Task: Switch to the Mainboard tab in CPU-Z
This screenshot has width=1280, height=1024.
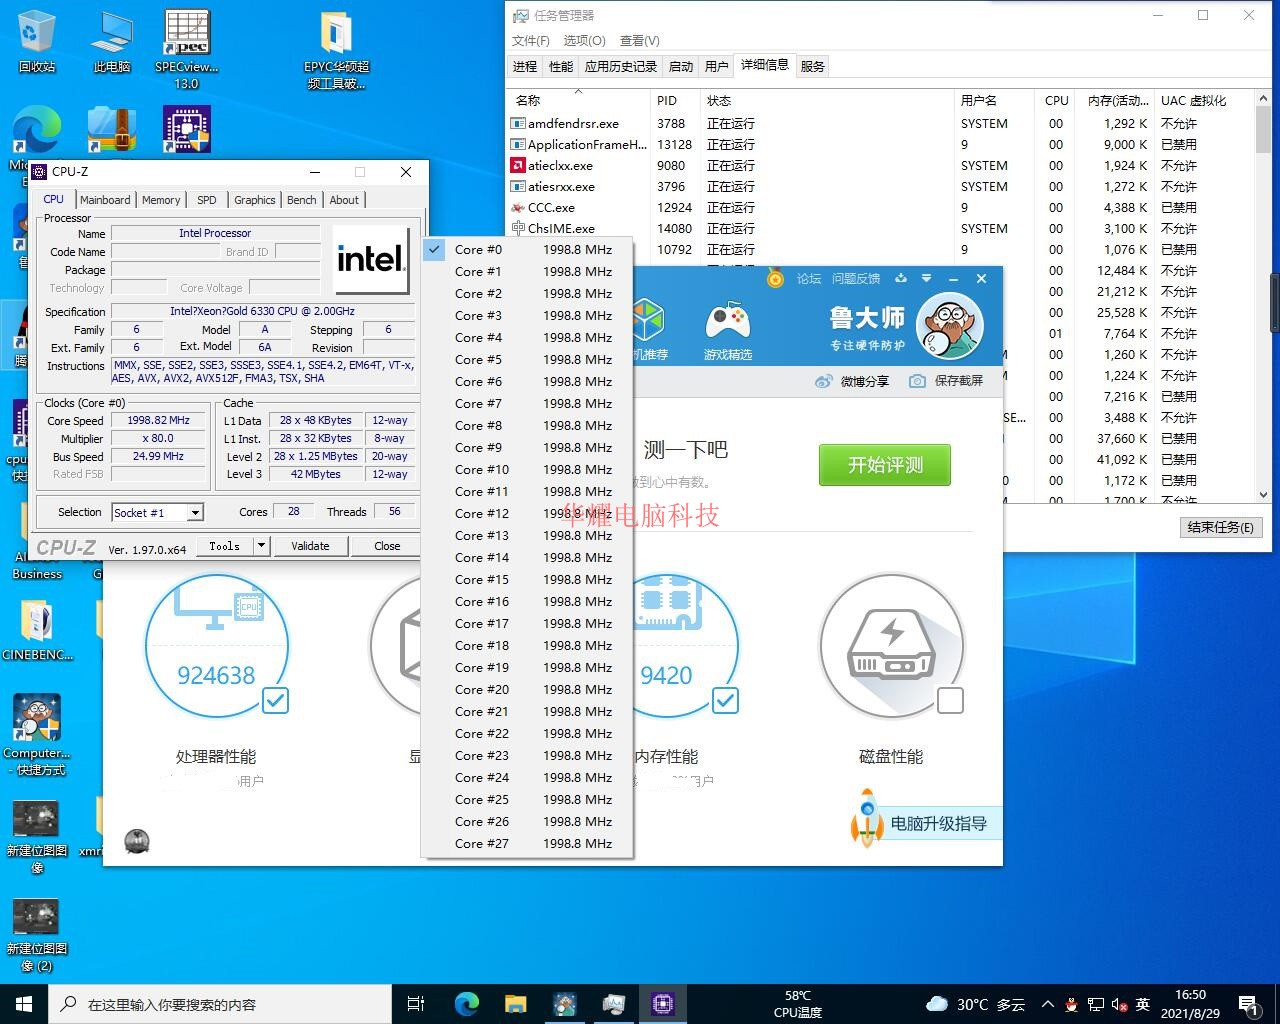Action: pos(105,200)
